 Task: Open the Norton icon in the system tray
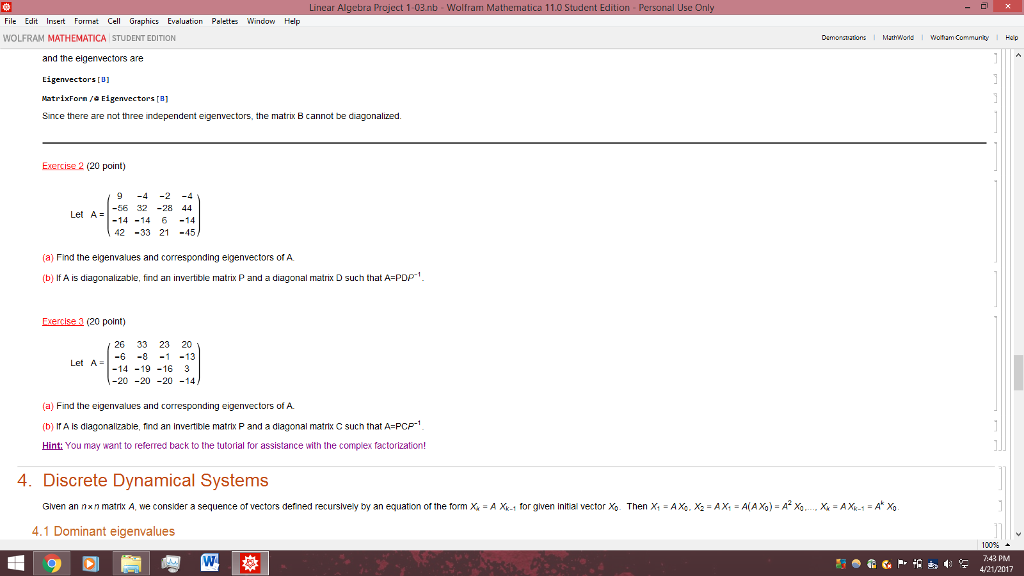click(x=886, y=563)
